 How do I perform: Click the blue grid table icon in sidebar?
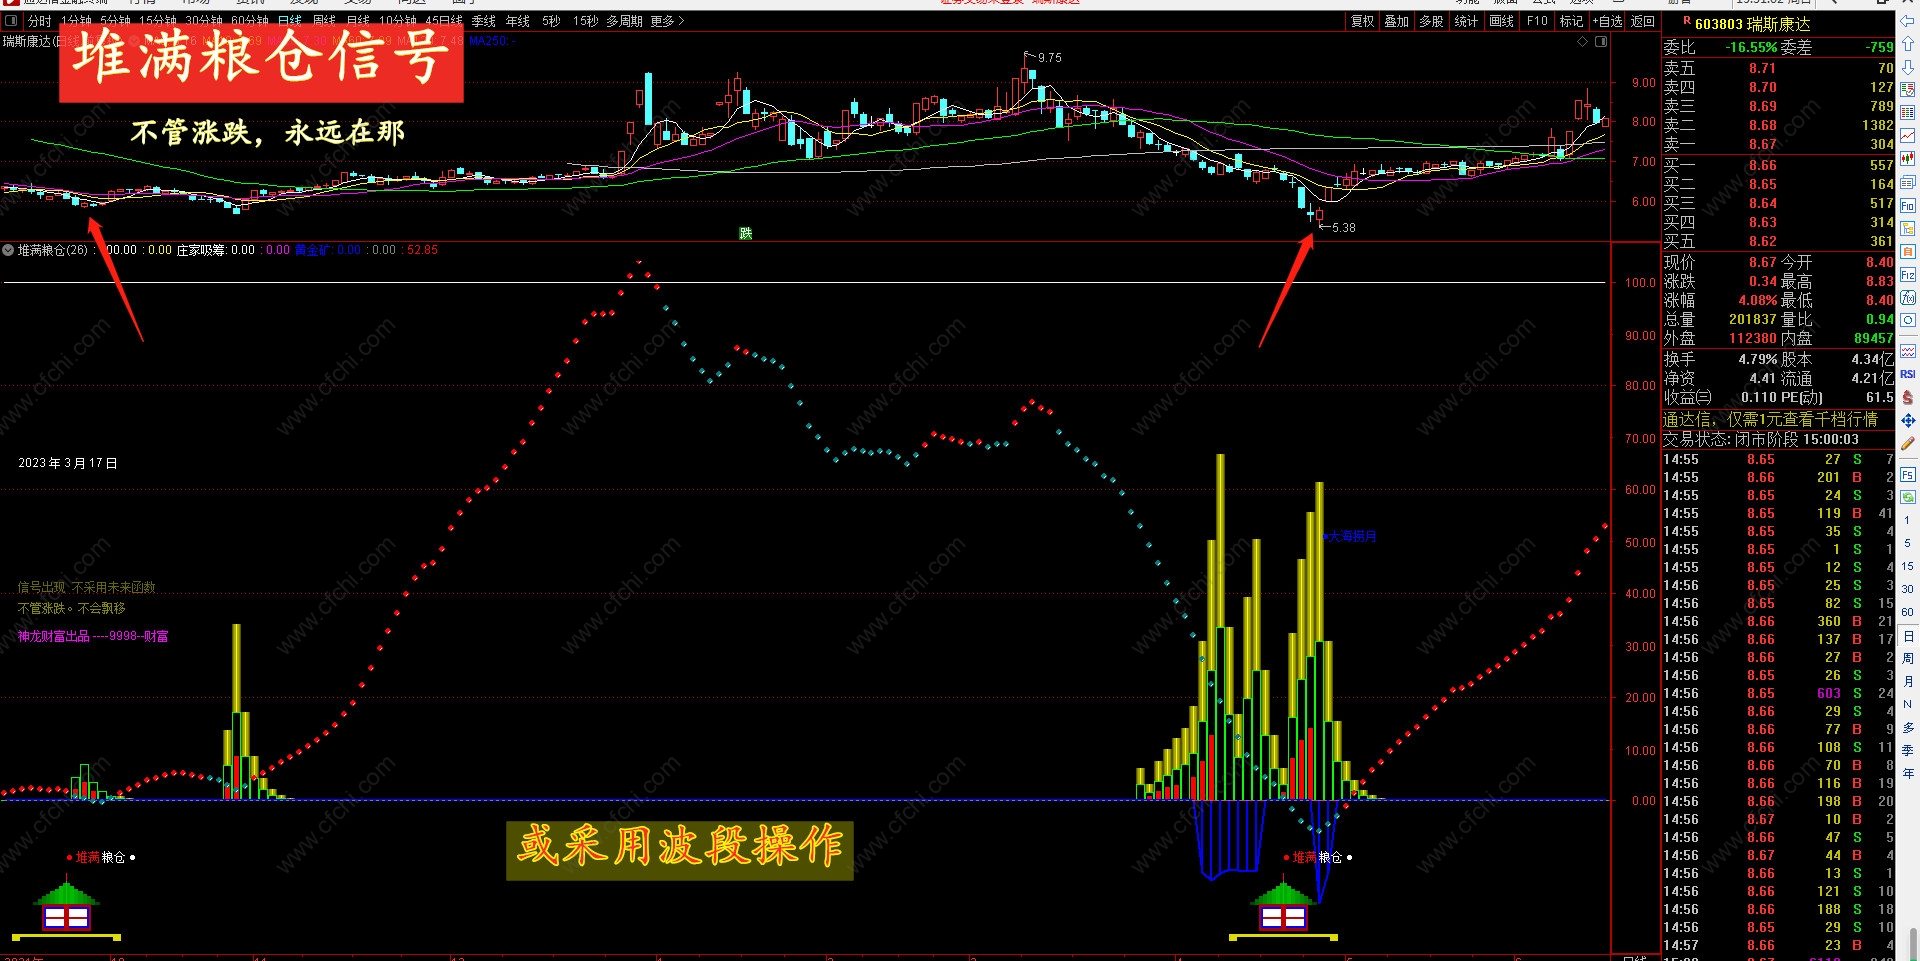tap(1908, 112)
